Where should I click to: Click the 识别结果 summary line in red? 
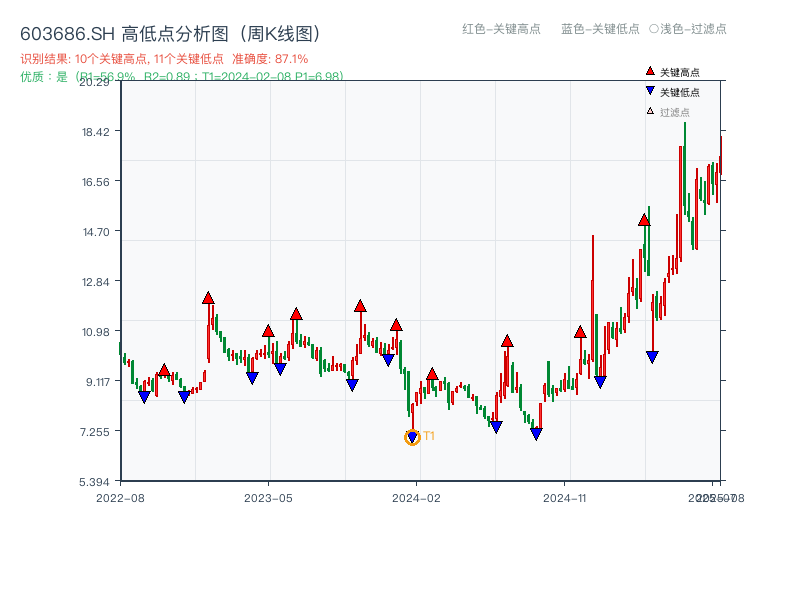(164, 59)
